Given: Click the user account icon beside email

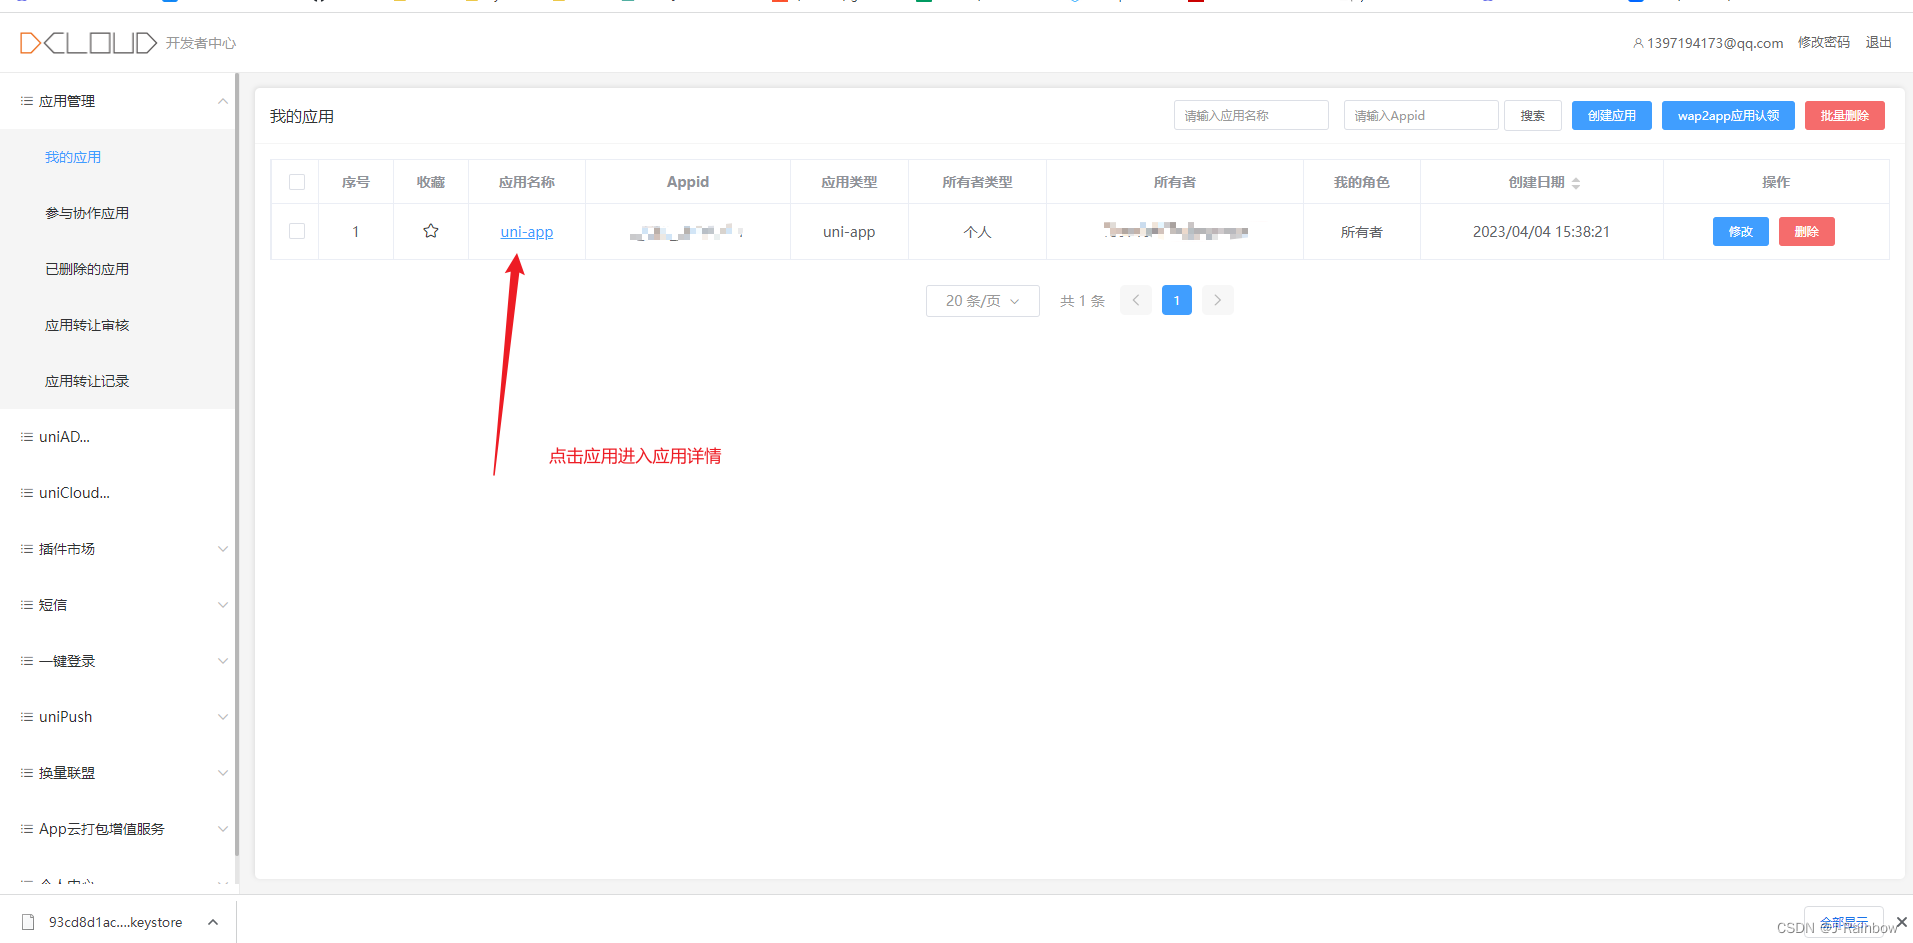Looking at the screenshot, I should pyautogui.click(x=1638, y=43).
